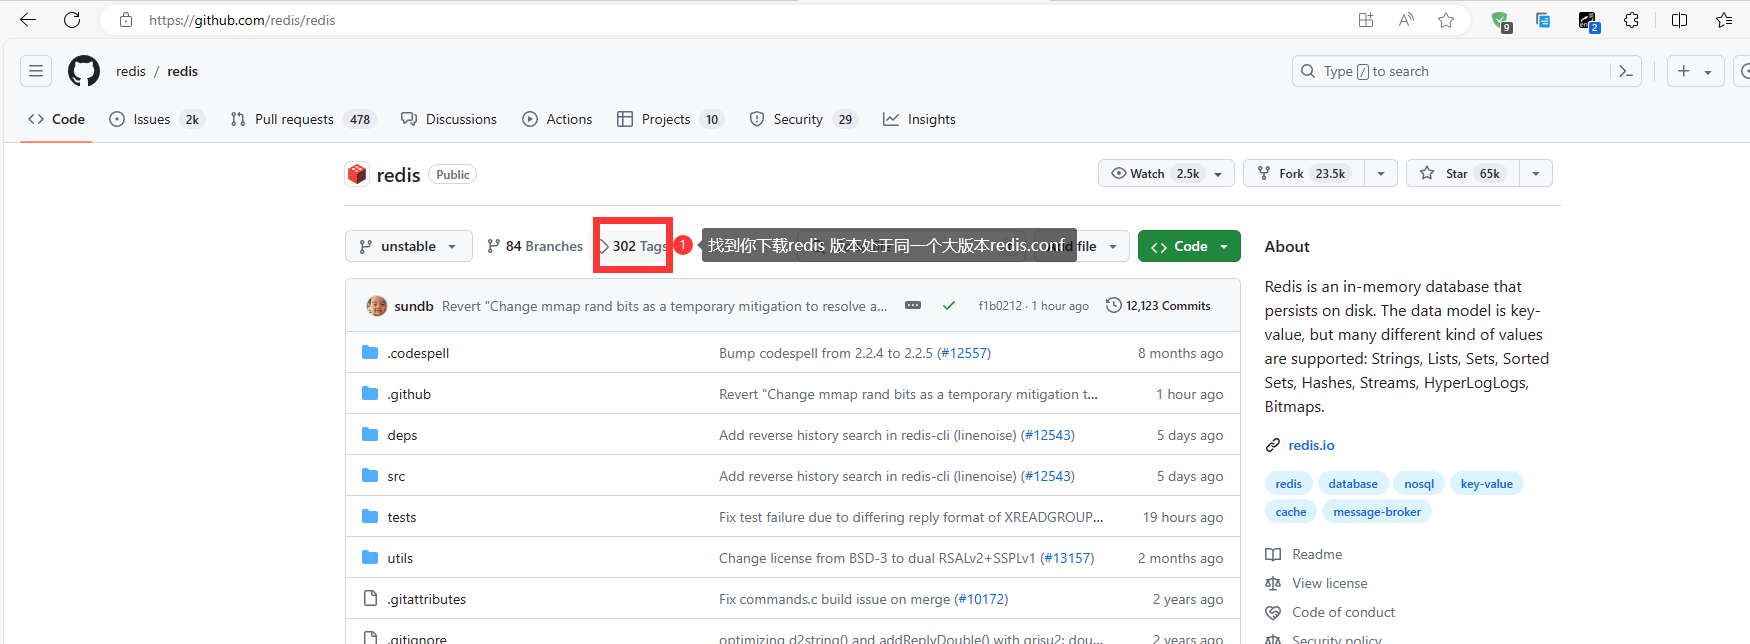Open the deps folder
The height and width of the screenshot is (644, 1750).
click(x=402, y=435)
